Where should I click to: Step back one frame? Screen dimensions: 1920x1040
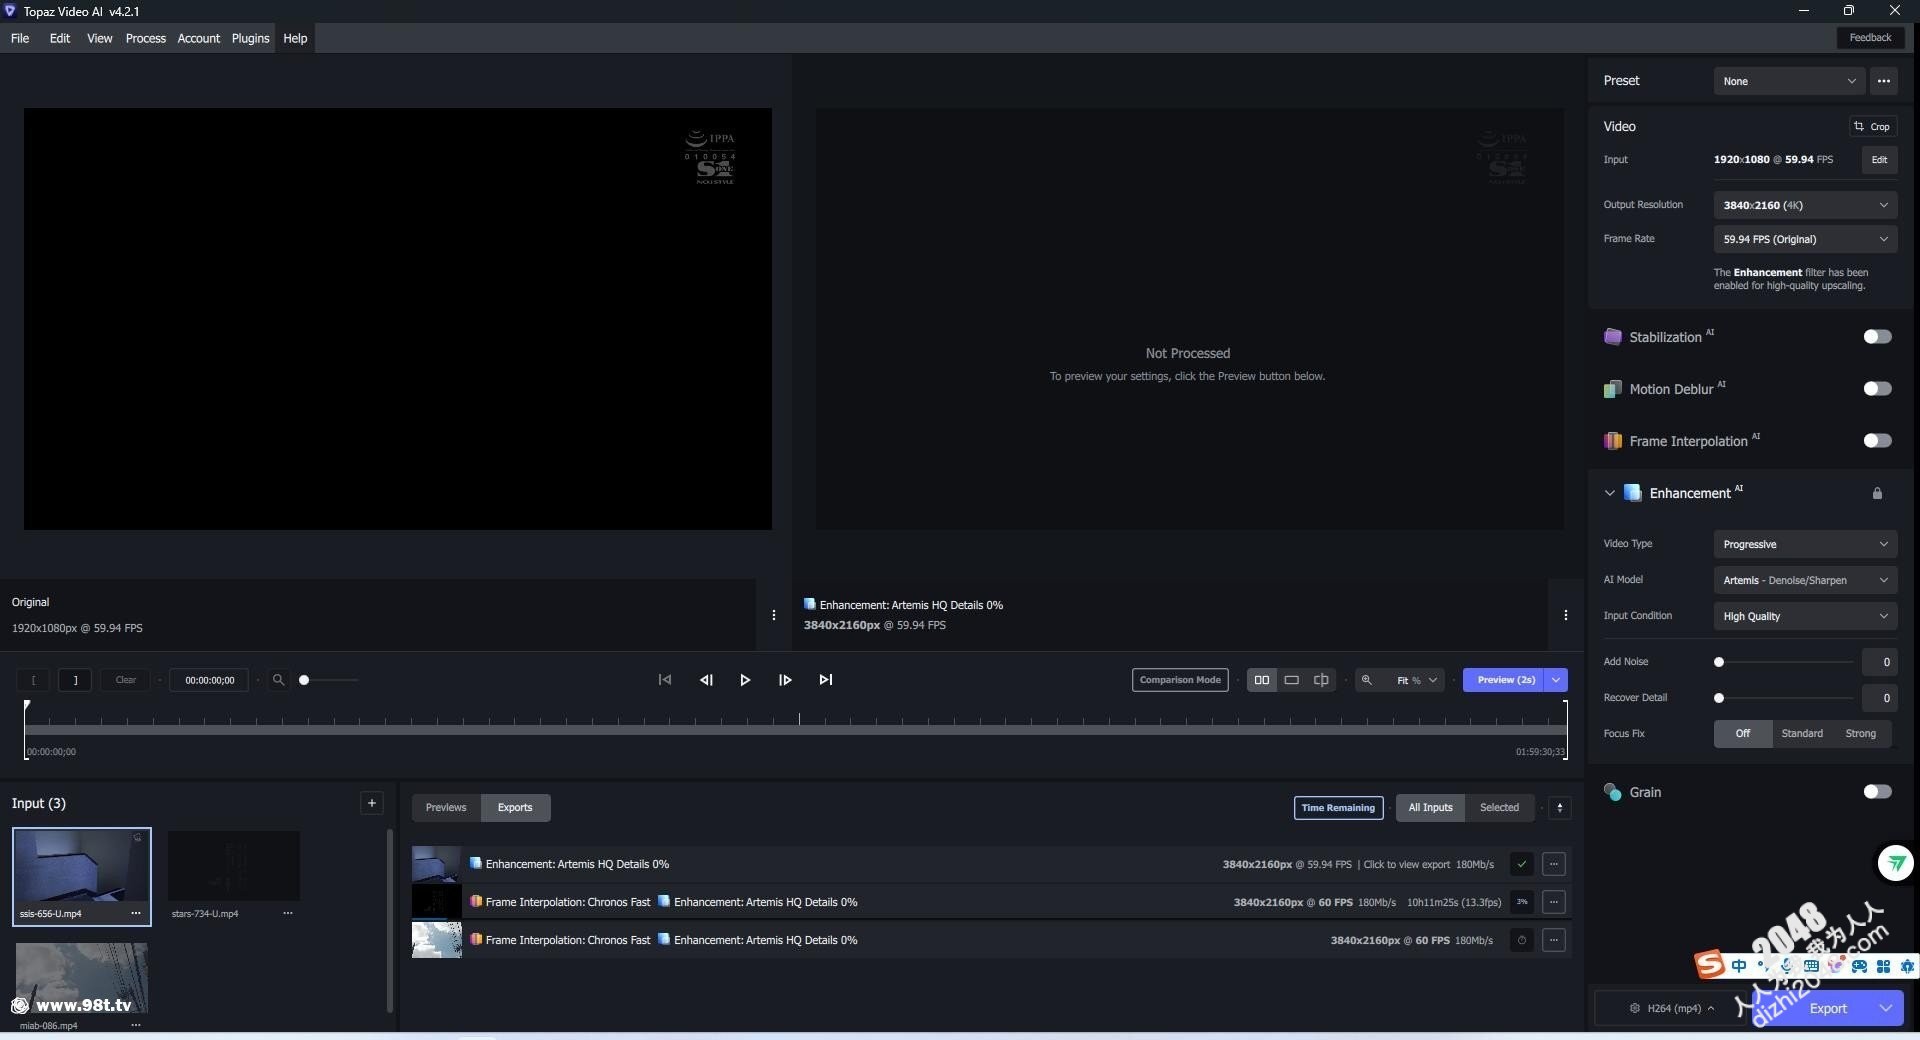pos(706,680)
